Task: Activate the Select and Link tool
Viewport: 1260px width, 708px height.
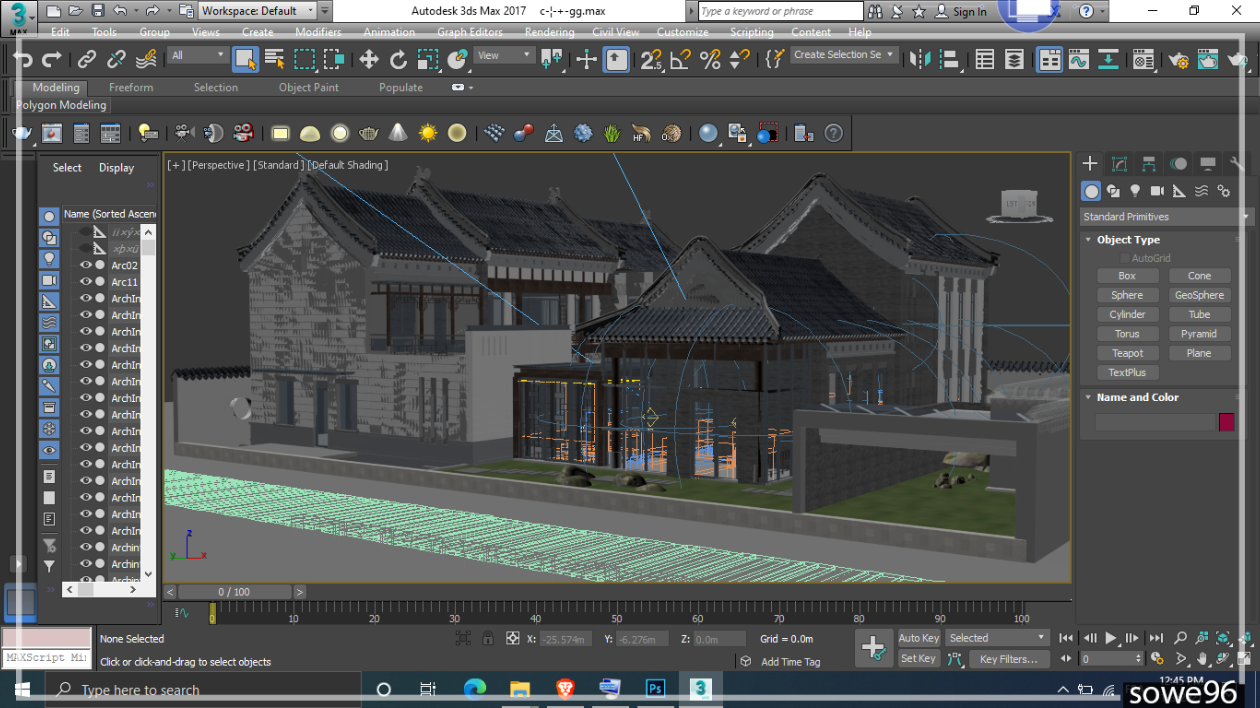Action: 88,60
